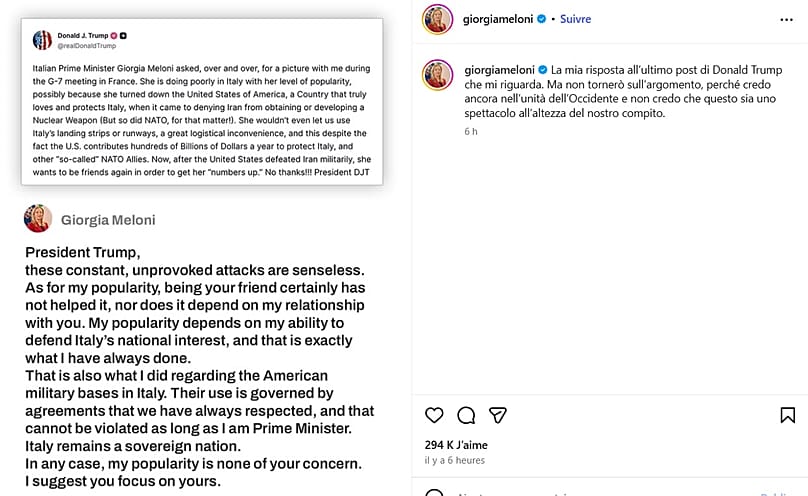Click the 'il y a 6 heures' timestamp
The width and height of the screenshot is (808, 496).
454,460
